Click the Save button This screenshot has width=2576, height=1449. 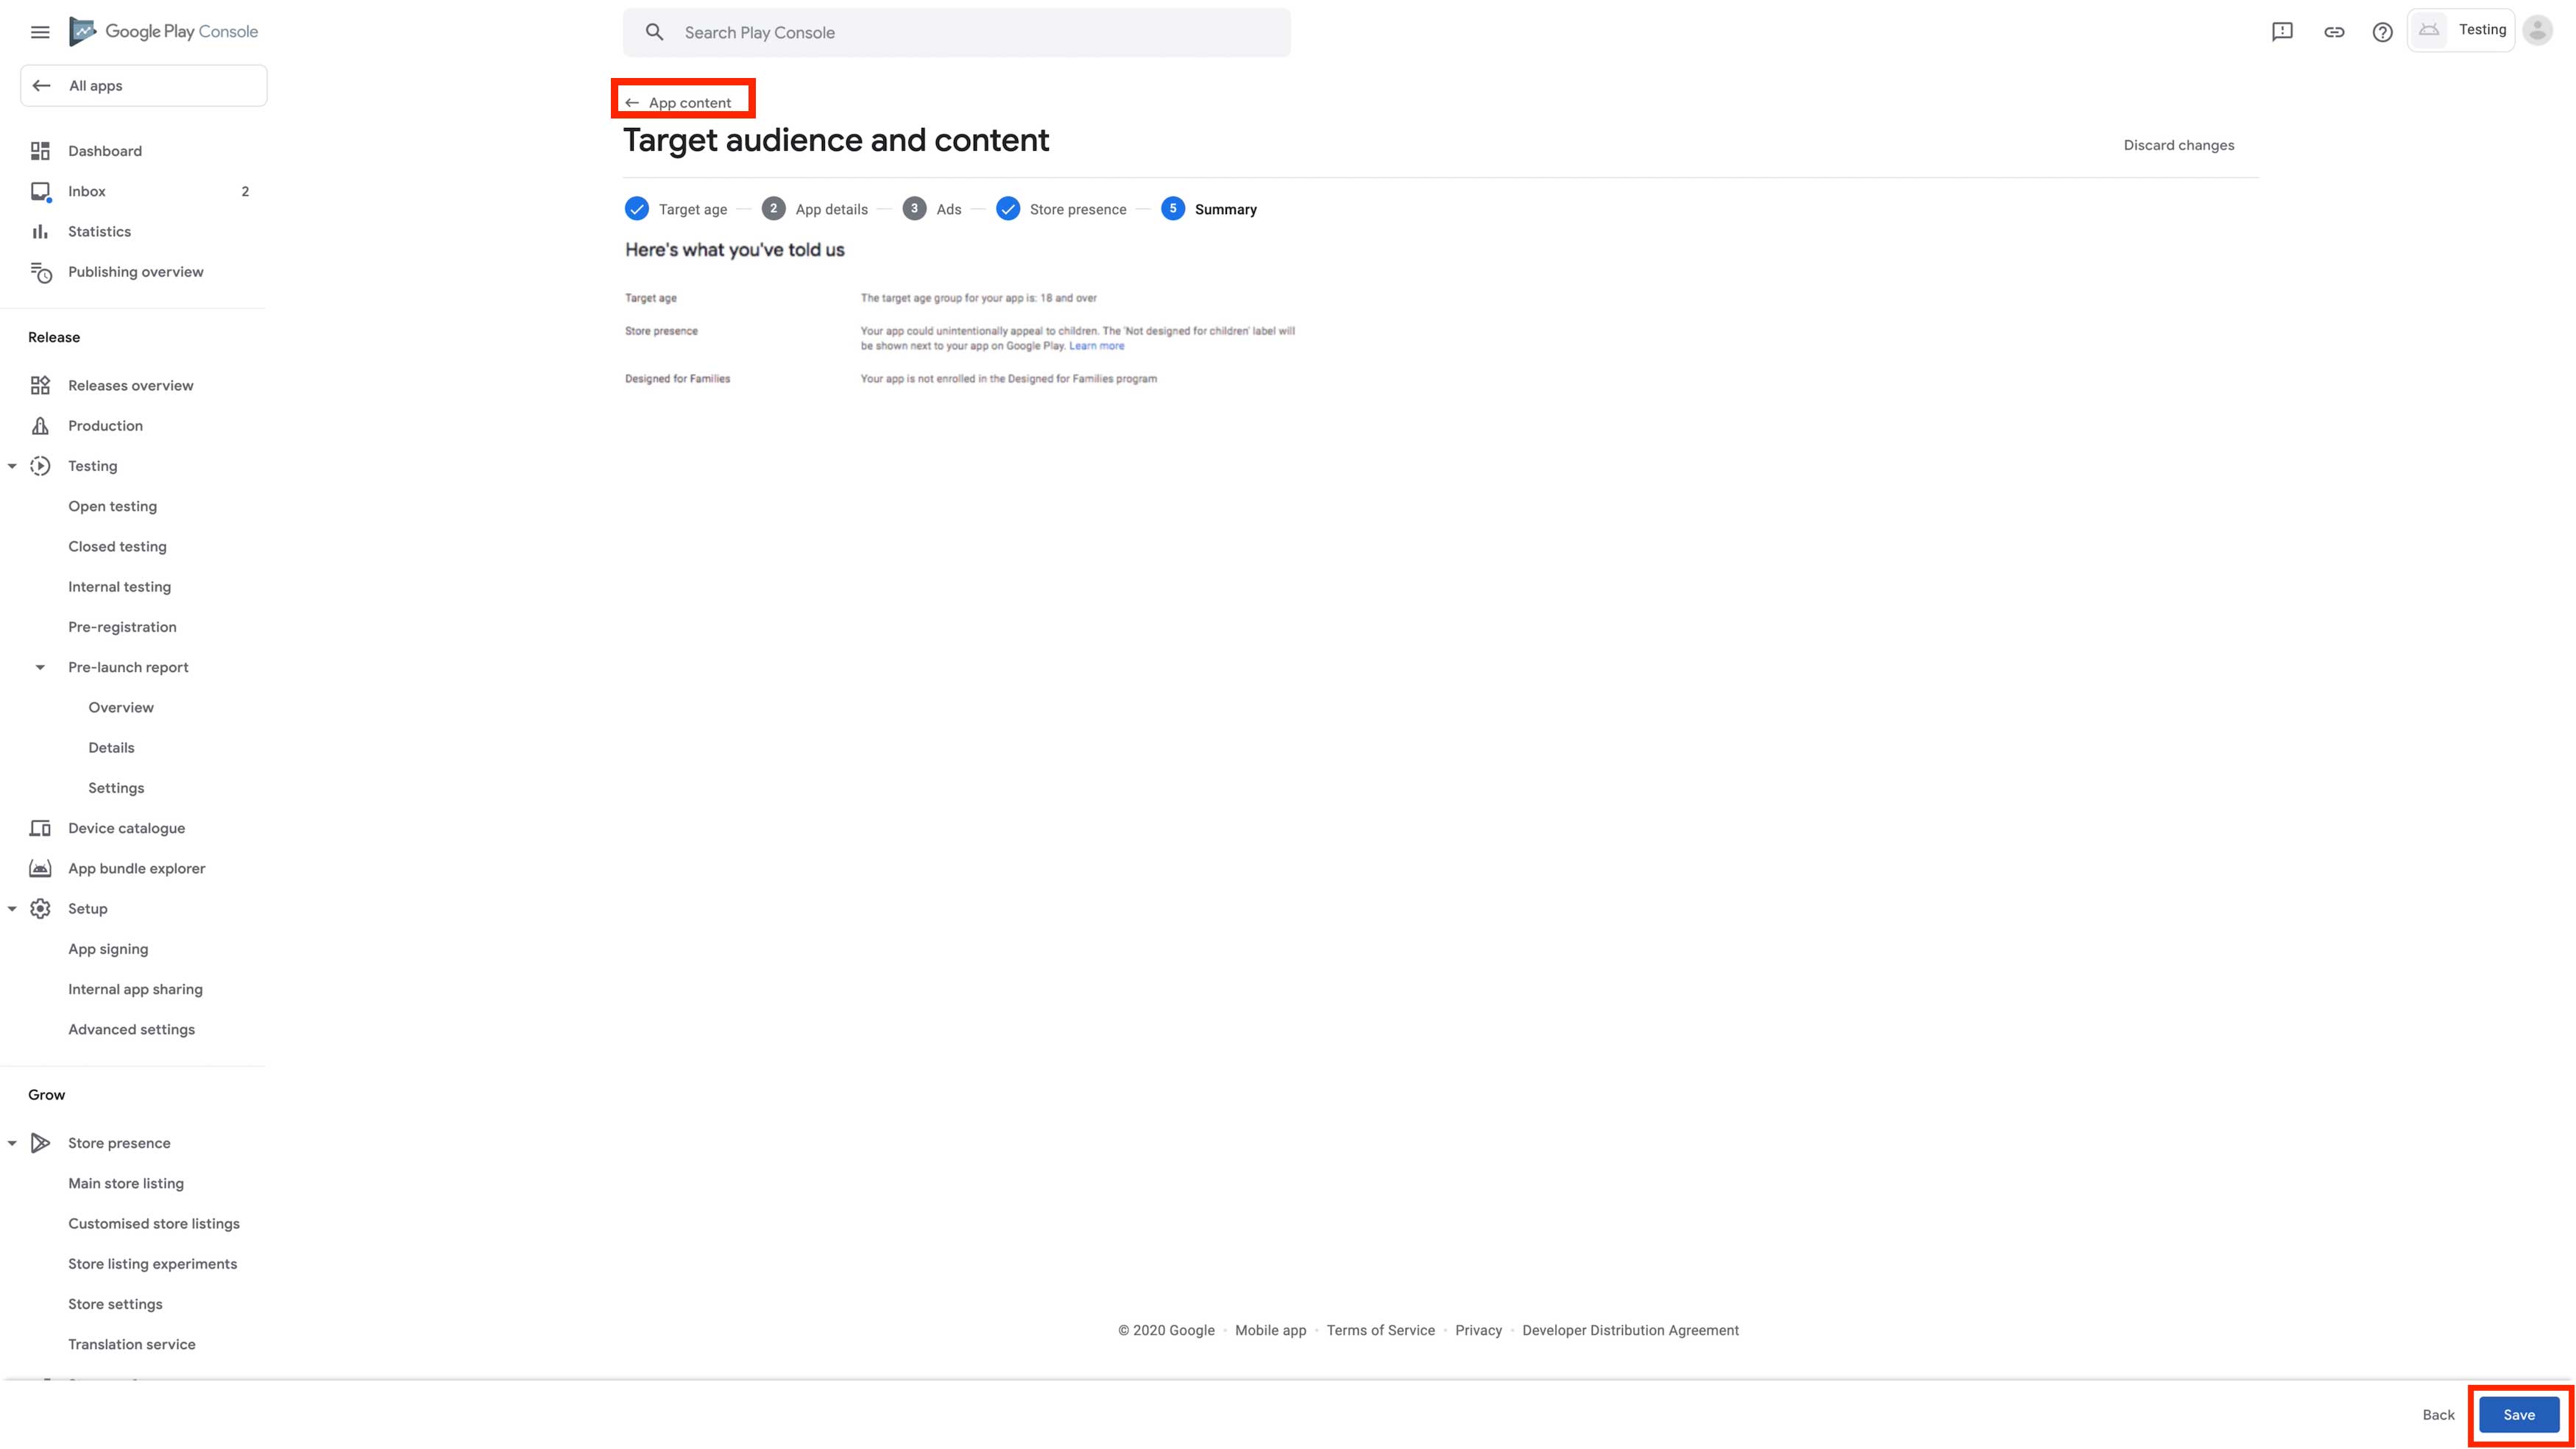(2519, 1415)
